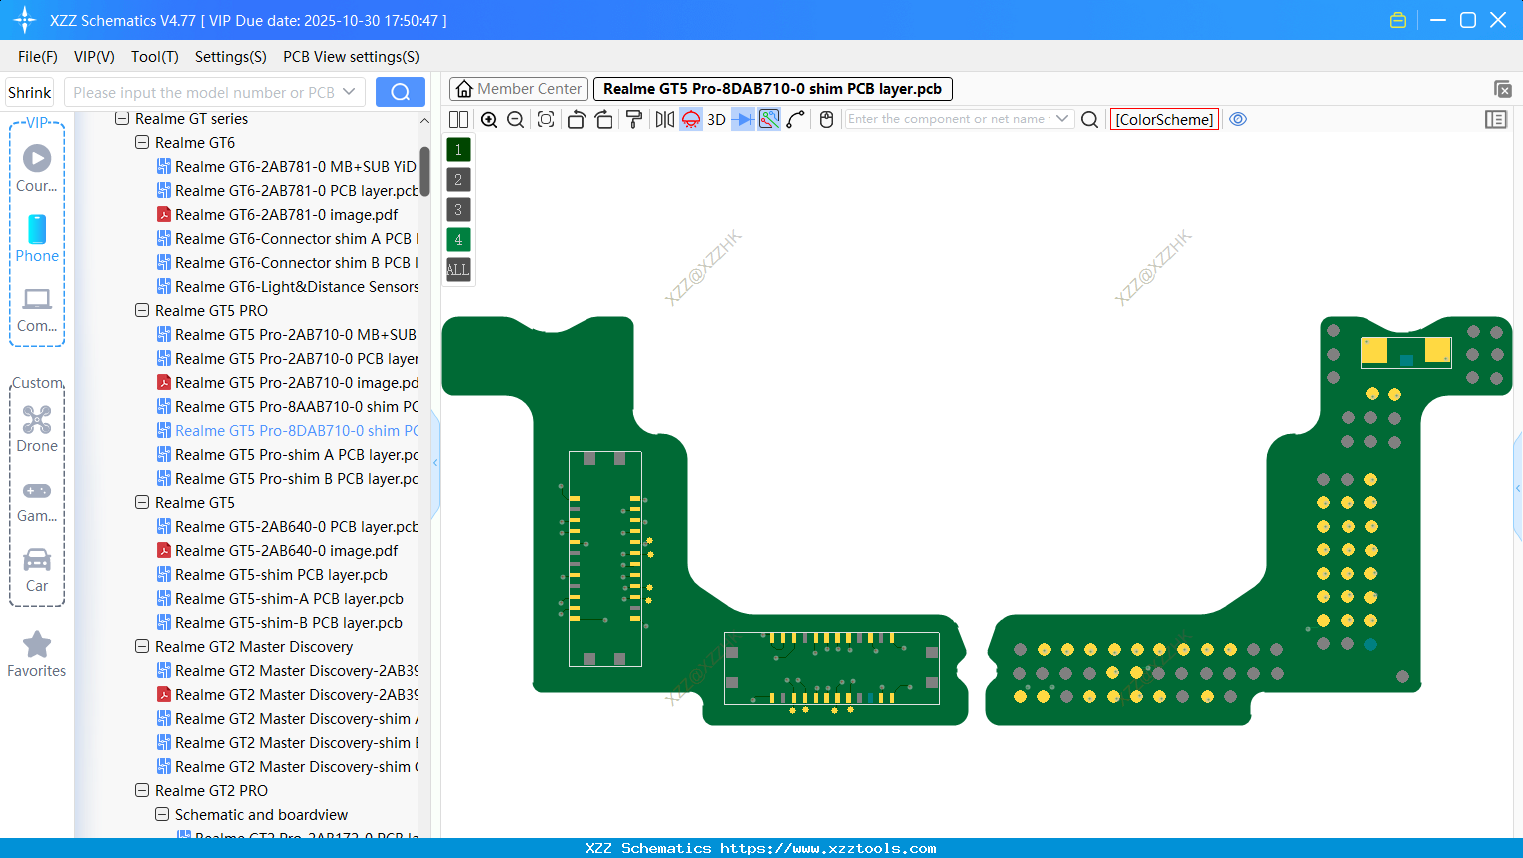Select the Realme GT5 Pro-8DAB710-0 shim PCB tab

point(773,89)
